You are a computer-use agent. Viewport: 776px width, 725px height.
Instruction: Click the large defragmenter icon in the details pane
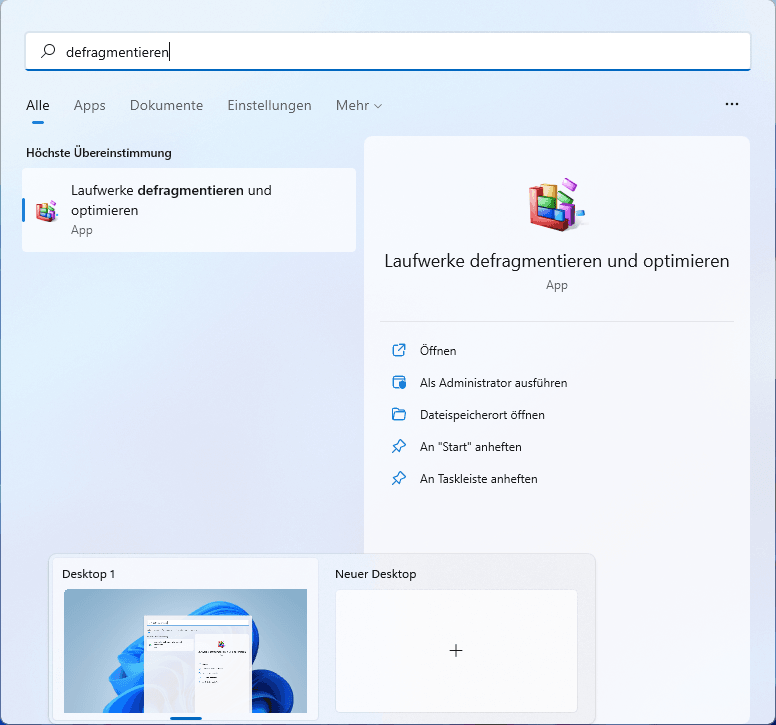(556, 203)
